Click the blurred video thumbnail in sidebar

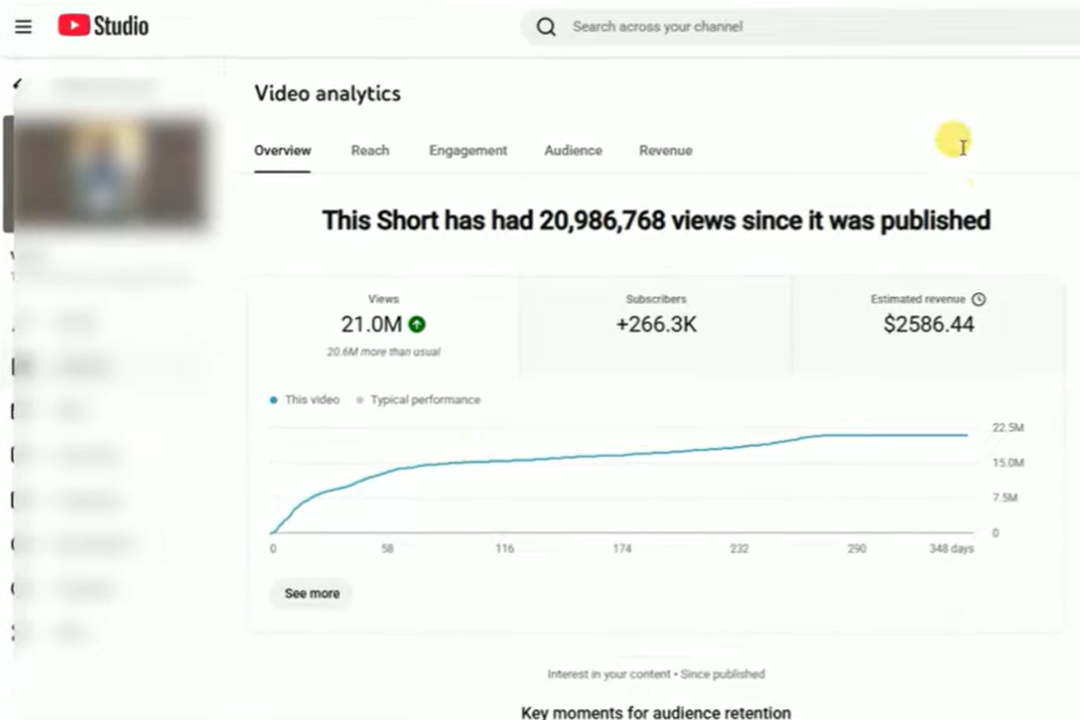point(110,172)
